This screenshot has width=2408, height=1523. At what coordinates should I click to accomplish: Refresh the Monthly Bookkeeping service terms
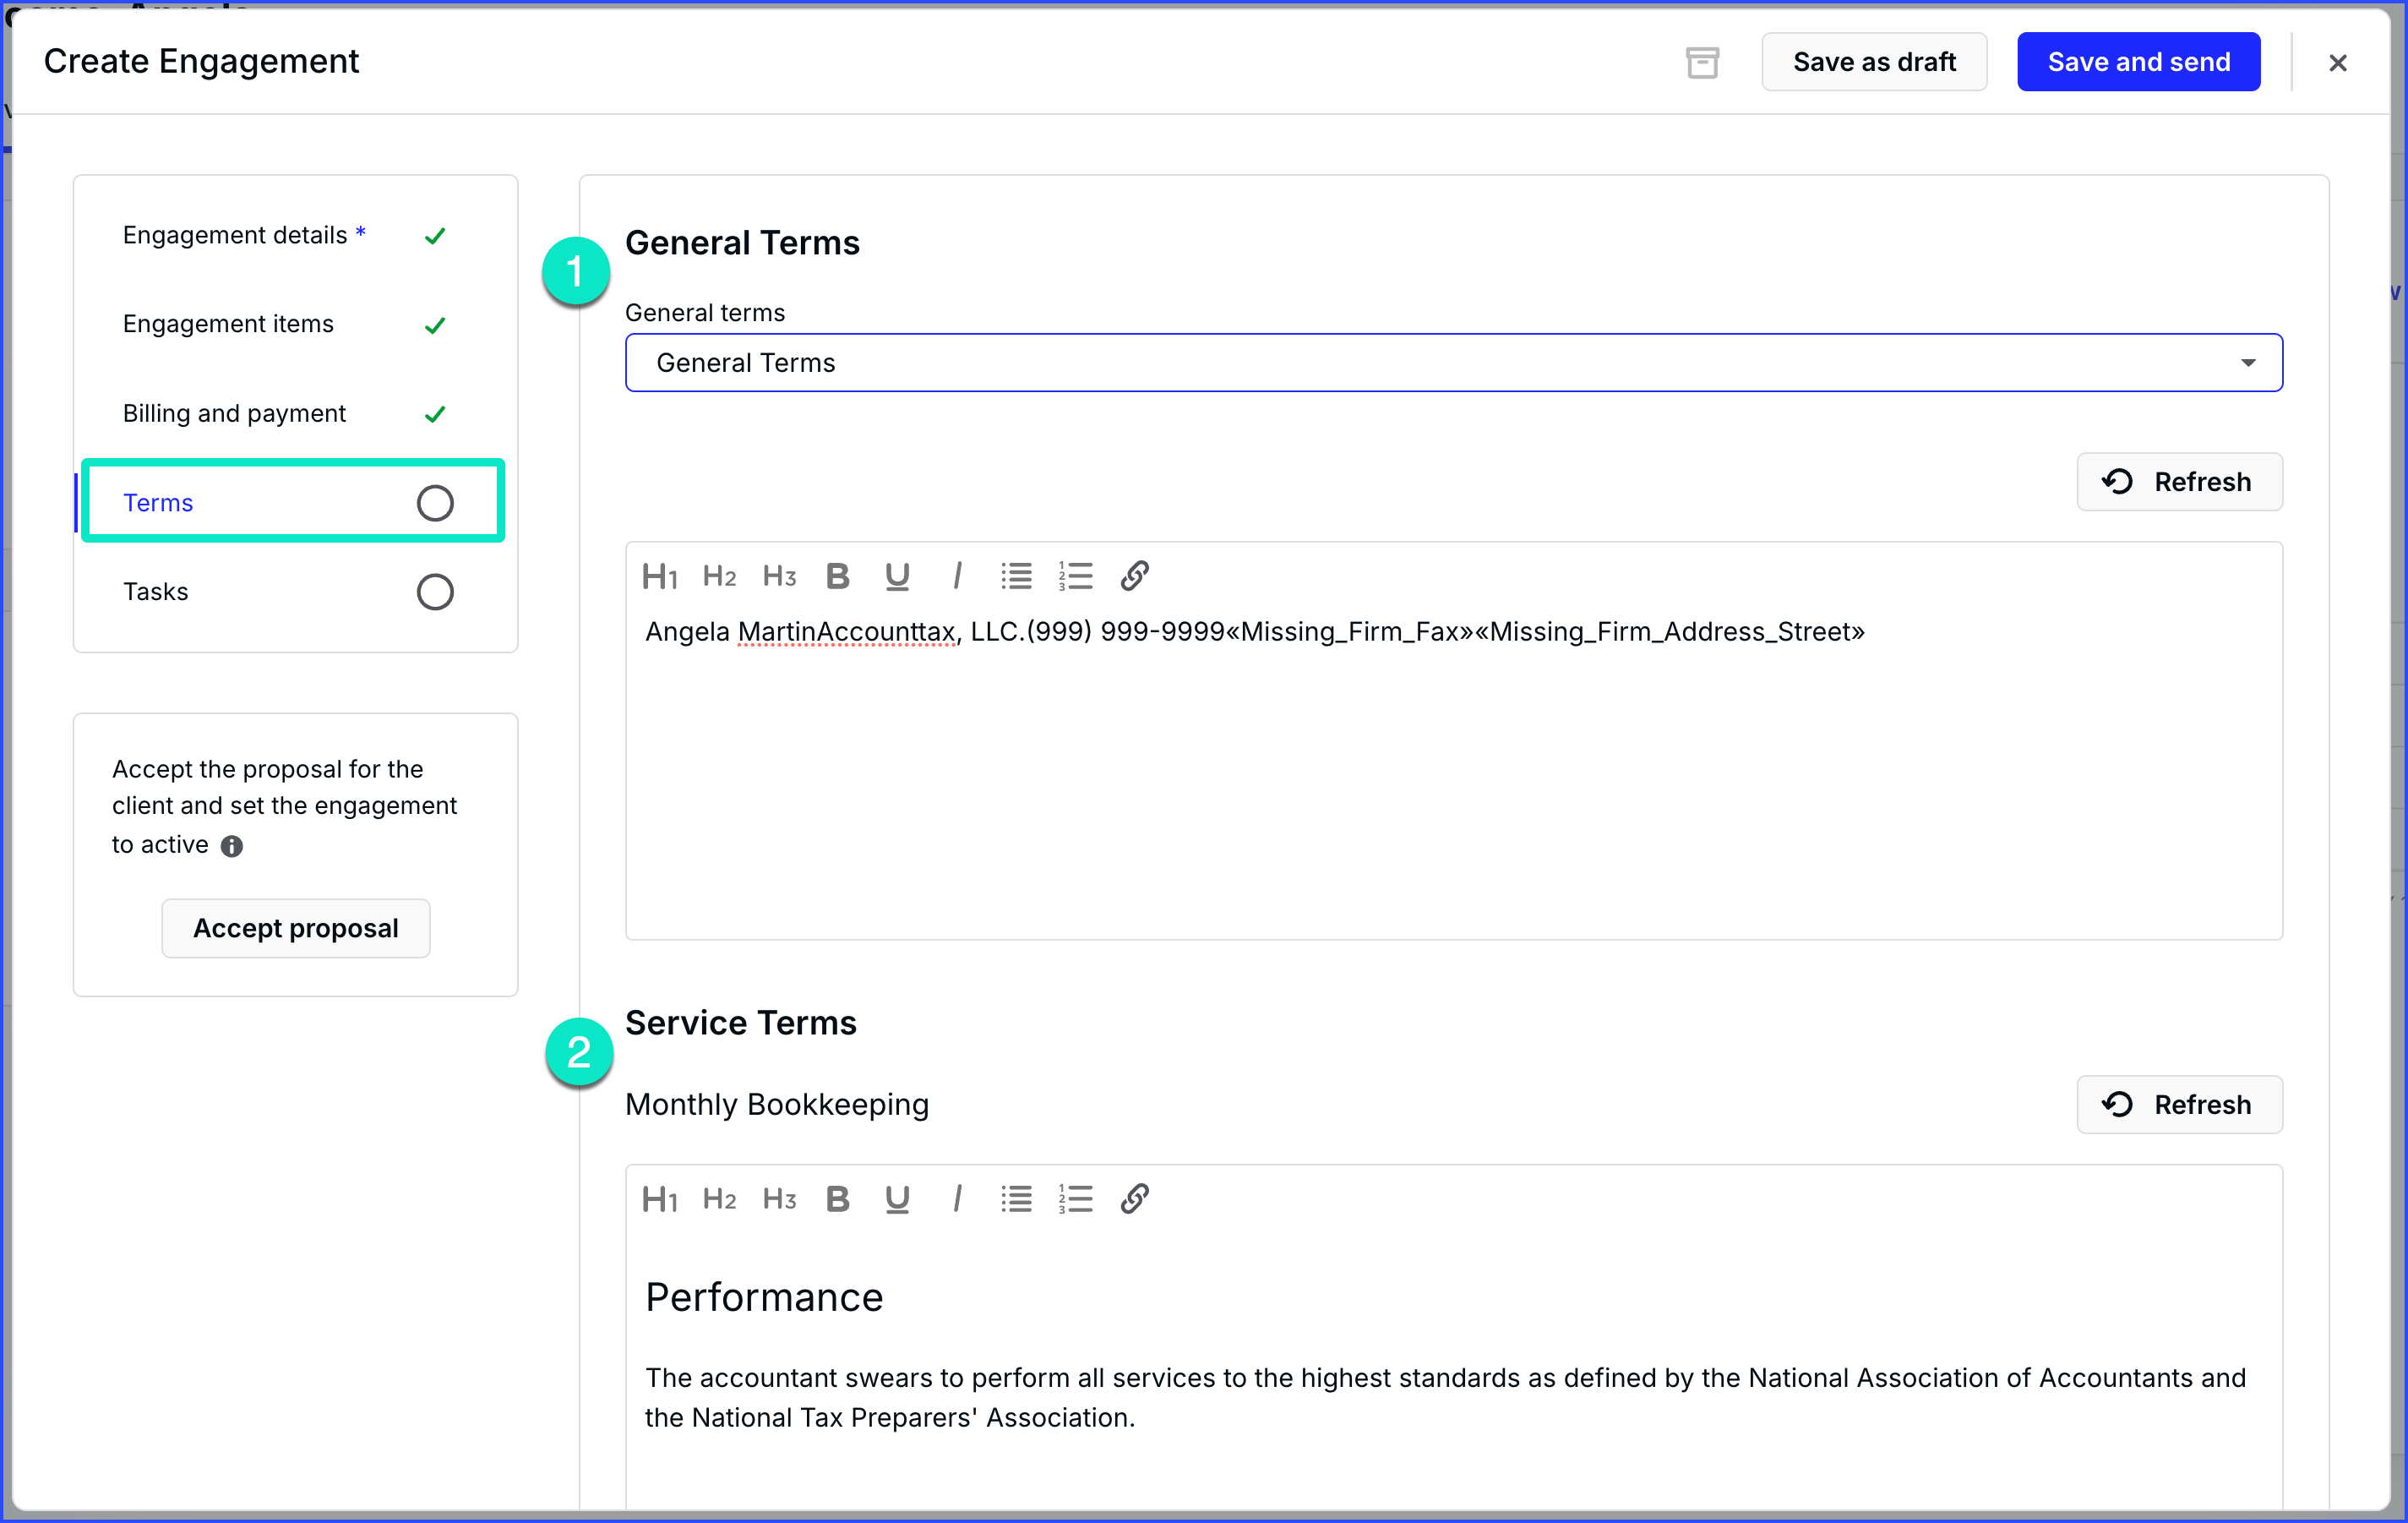[2180, 1104]
